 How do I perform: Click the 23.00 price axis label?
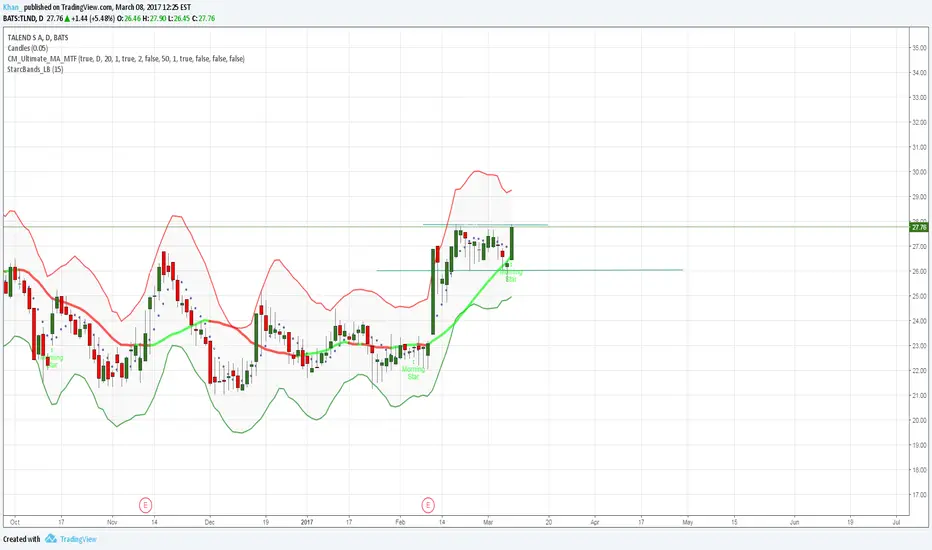click(919, 345)
